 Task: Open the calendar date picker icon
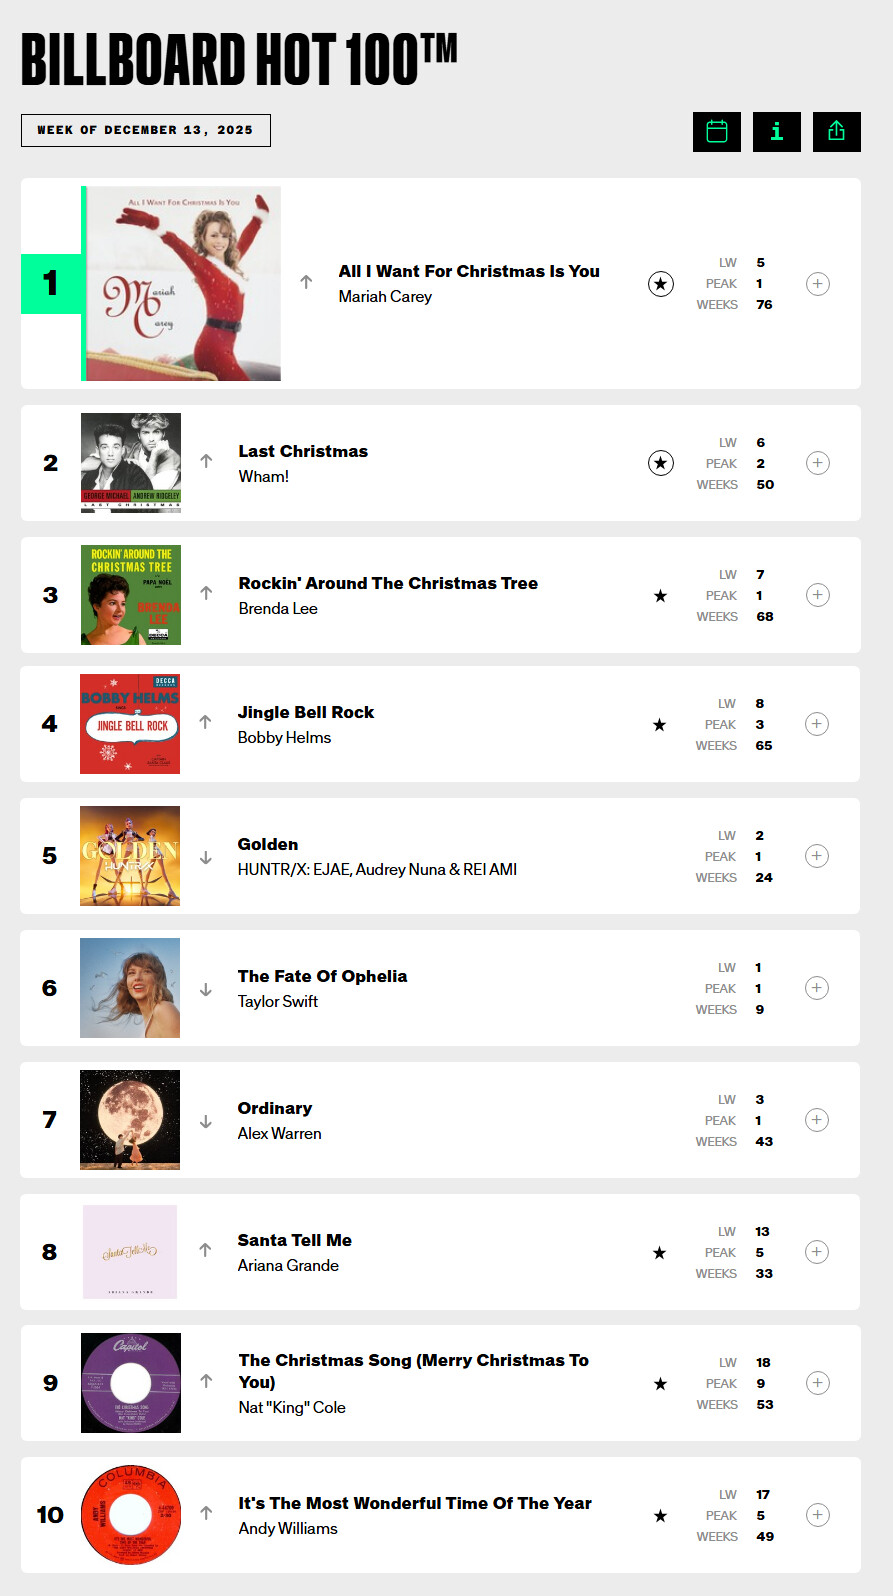(716, 131)
